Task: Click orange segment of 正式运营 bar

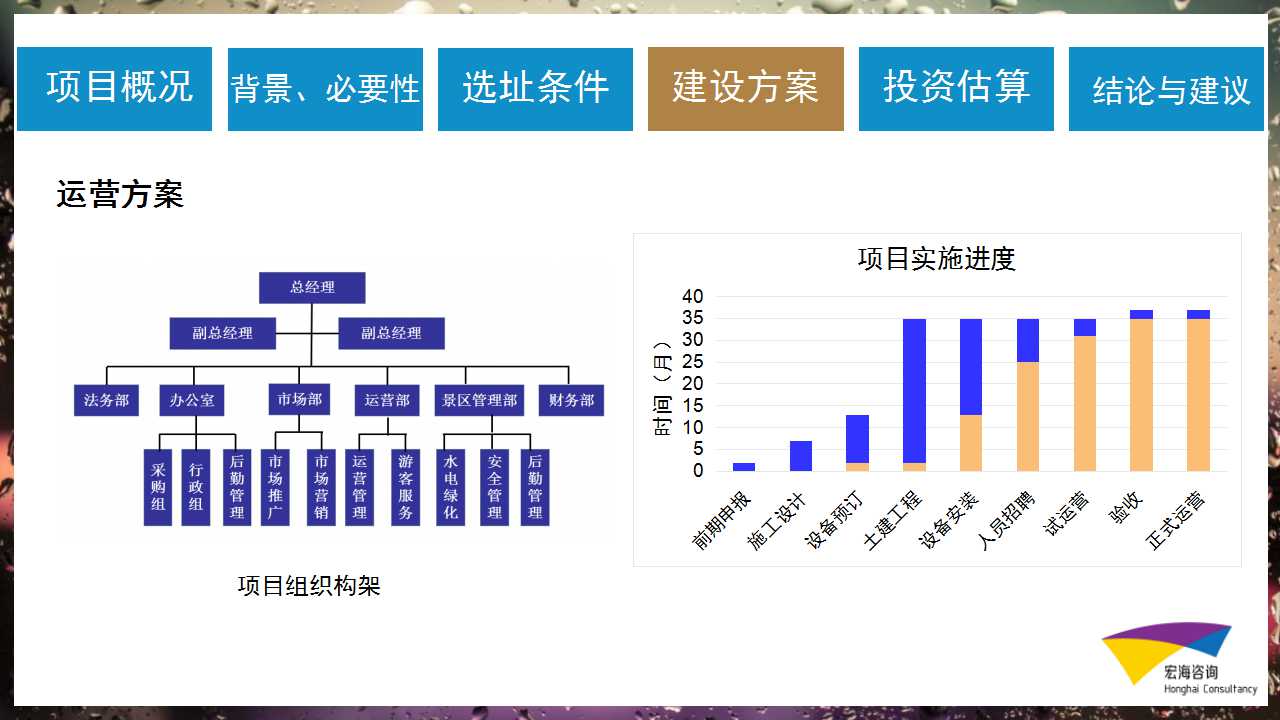Action: (1198, 395)
